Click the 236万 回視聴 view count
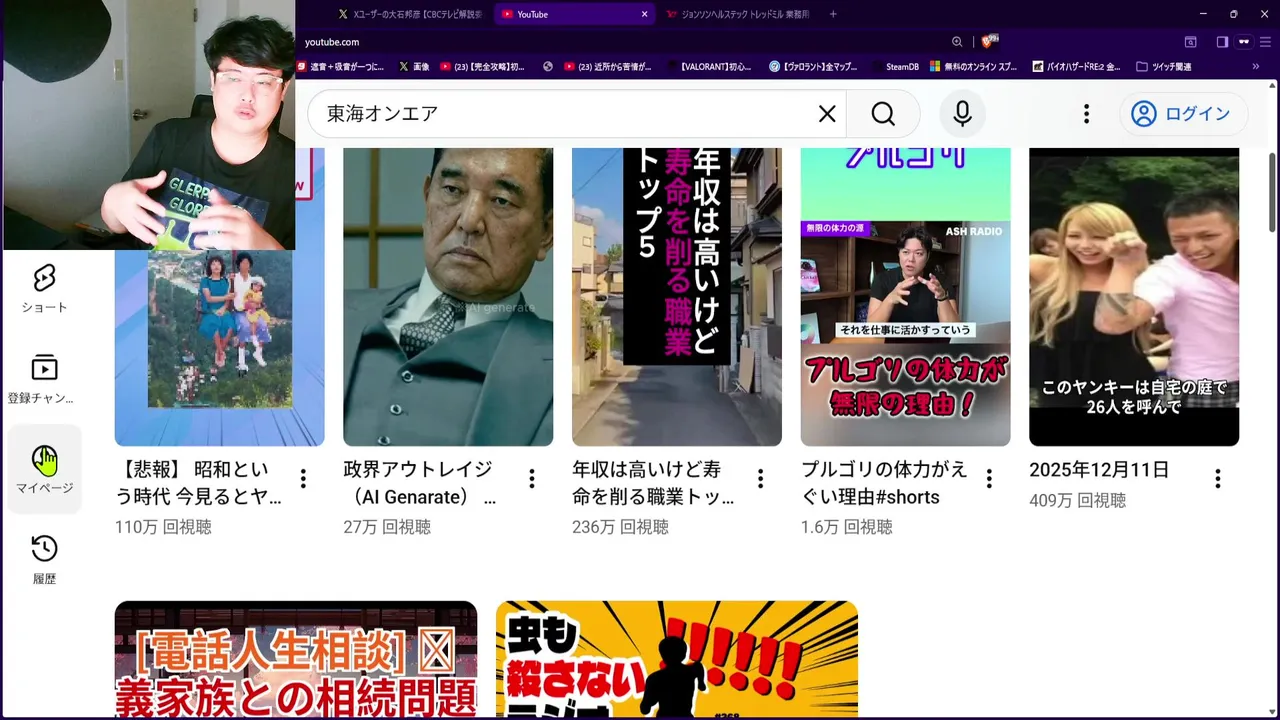The width and height of the screenshot is (1280, 720). [620, 527]
